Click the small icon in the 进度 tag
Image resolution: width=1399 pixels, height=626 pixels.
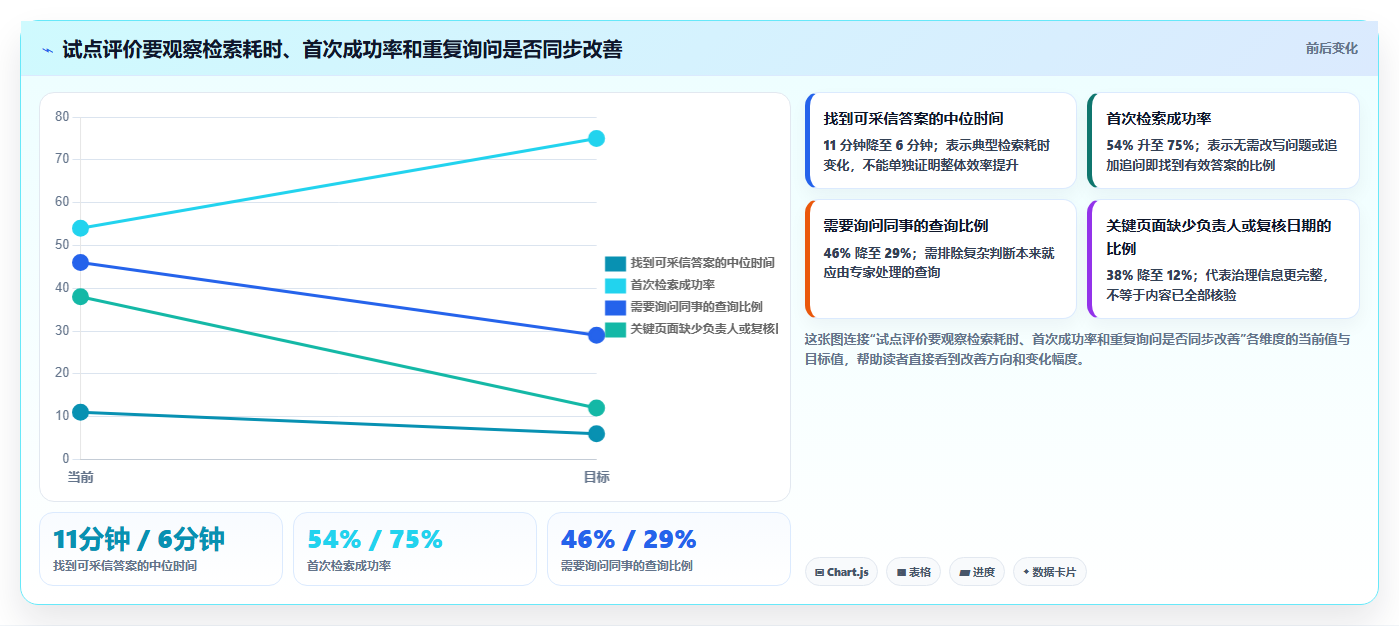pyautogui.click(x=964, y=573)
